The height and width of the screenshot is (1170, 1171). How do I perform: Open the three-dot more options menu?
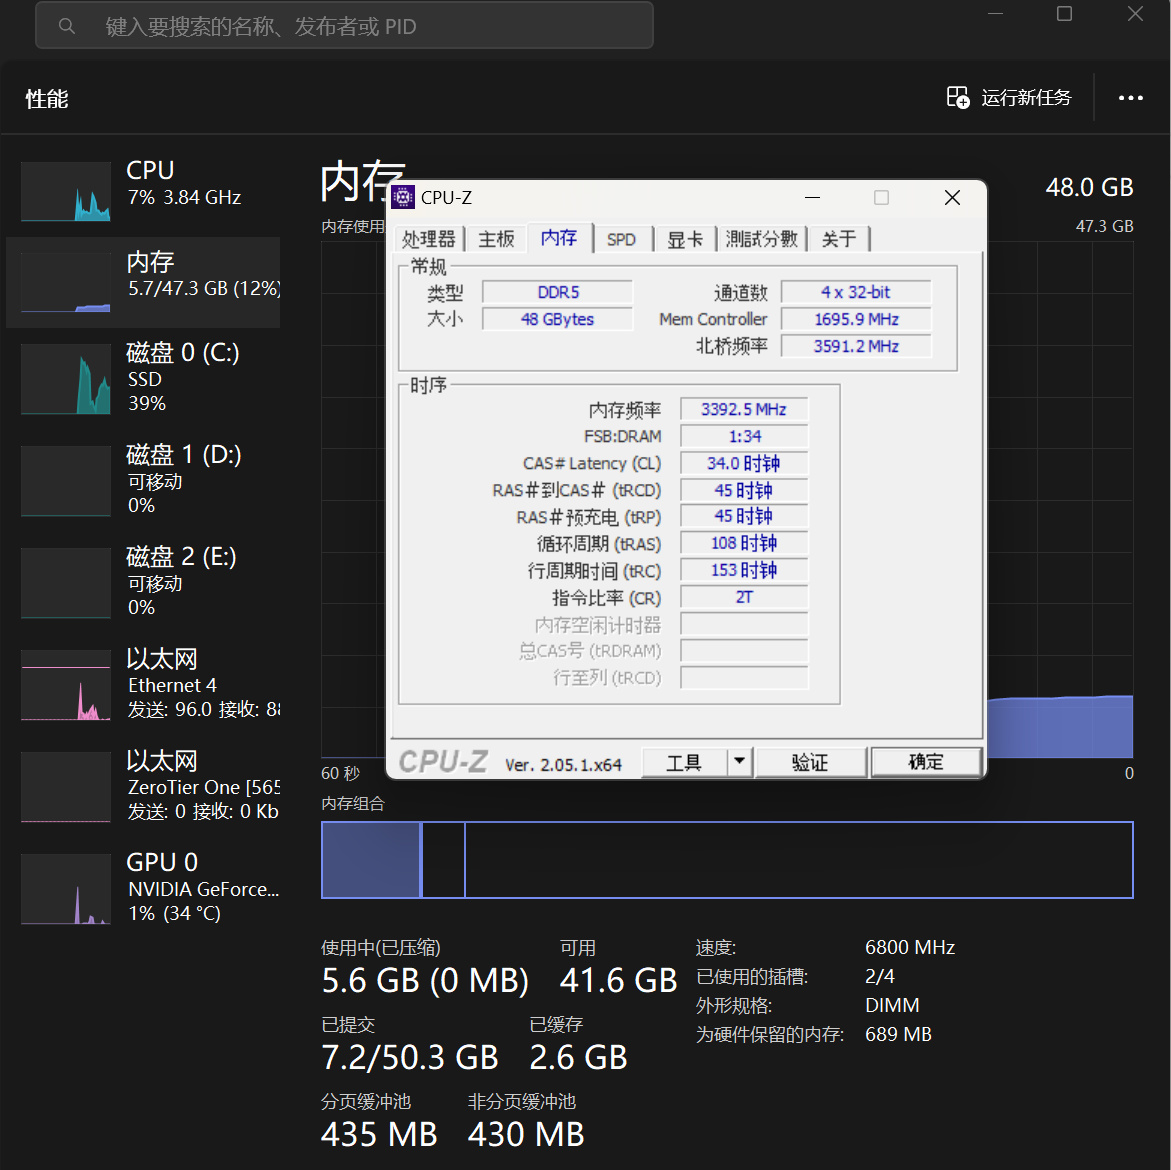[1130, 98]
